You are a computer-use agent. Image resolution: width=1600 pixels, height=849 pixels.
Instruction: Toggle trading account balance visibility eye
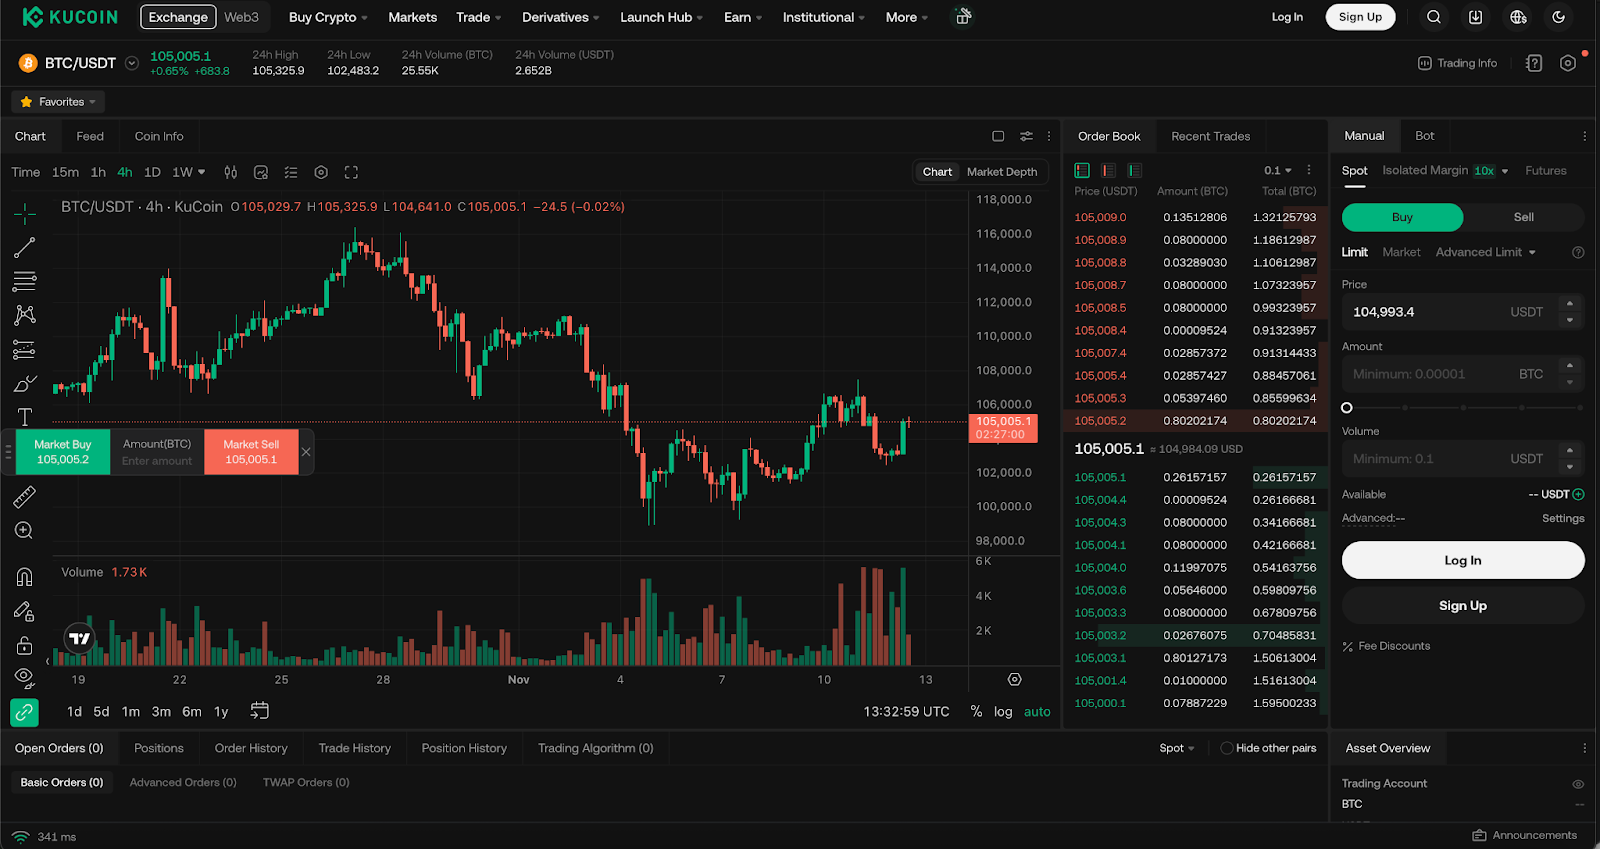coord(1578,784)
